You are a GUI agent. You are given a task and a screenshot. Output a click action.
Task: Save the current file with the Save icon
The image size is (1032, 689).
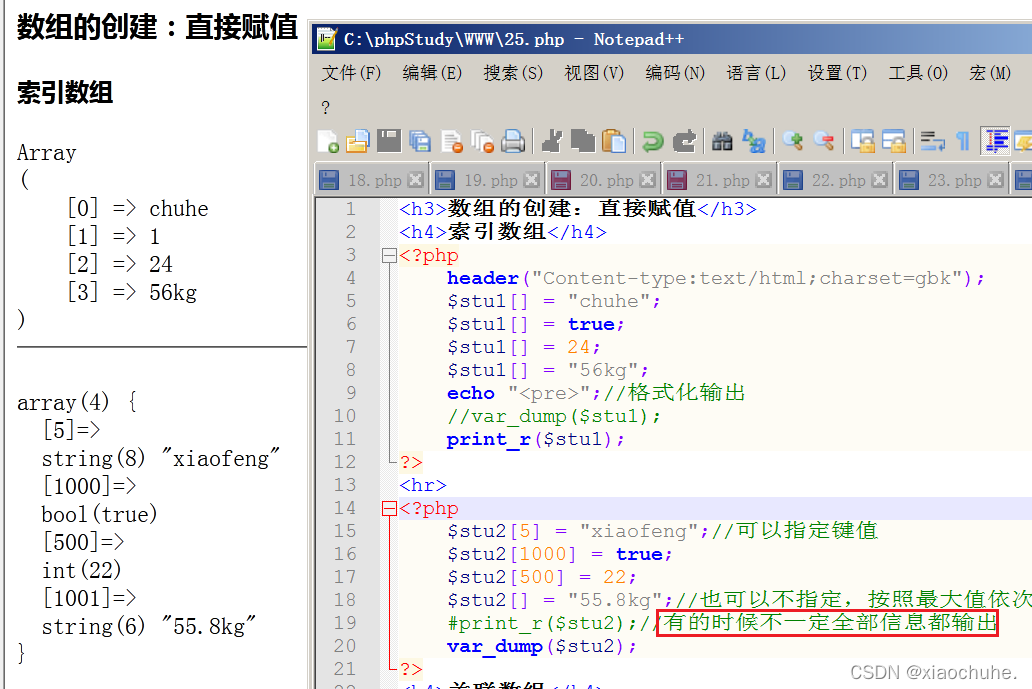pos(388,141)
